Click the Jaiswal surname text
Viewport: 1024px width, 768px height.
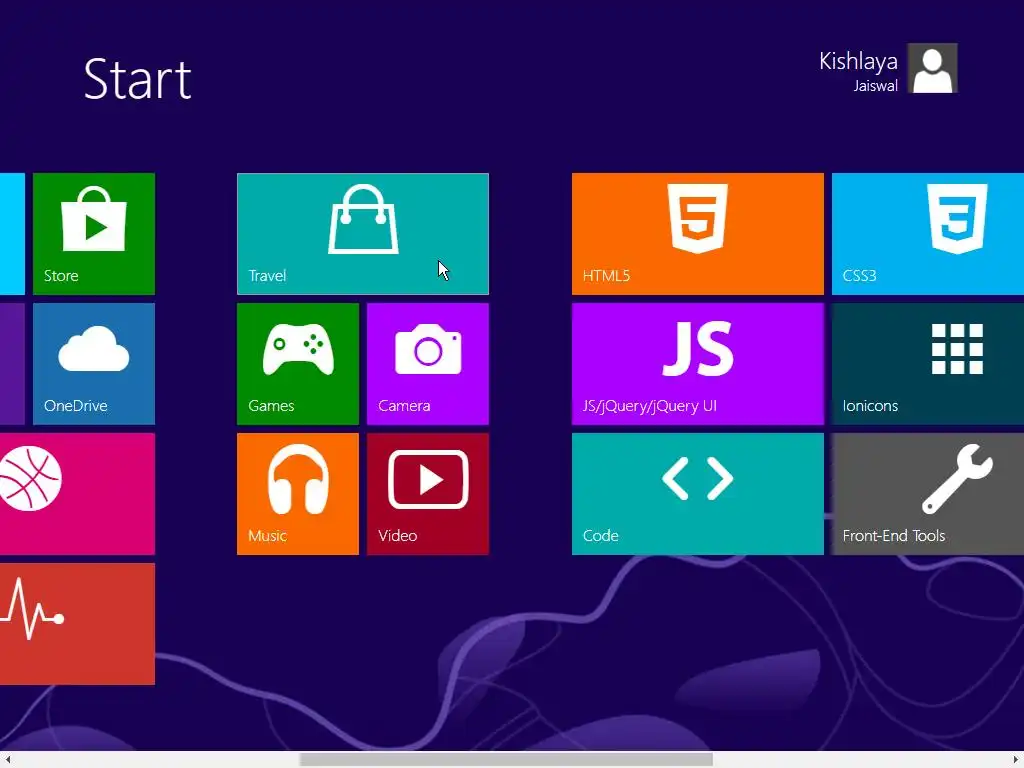(875, 86)
